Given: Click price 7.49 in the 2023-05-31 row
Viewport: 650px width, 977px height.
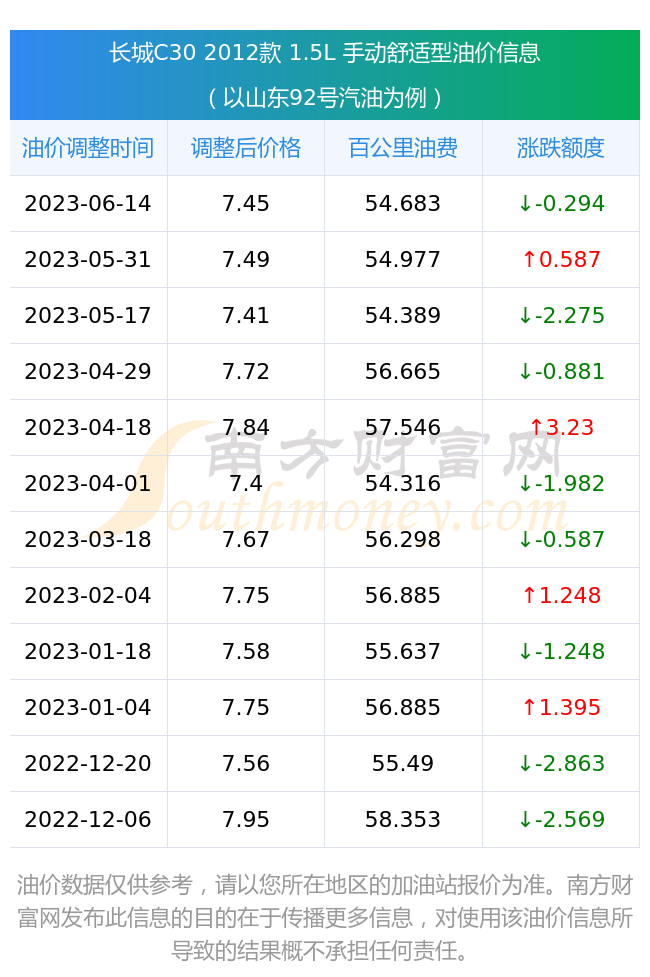Looking at the screenshot, I should 246,260.
